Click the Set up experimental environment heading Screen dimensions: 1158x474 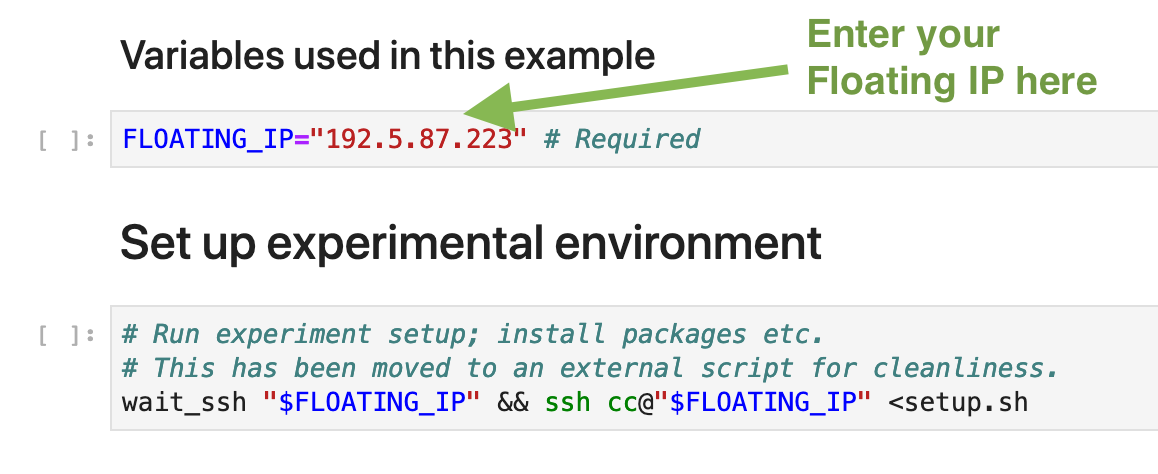470,243
